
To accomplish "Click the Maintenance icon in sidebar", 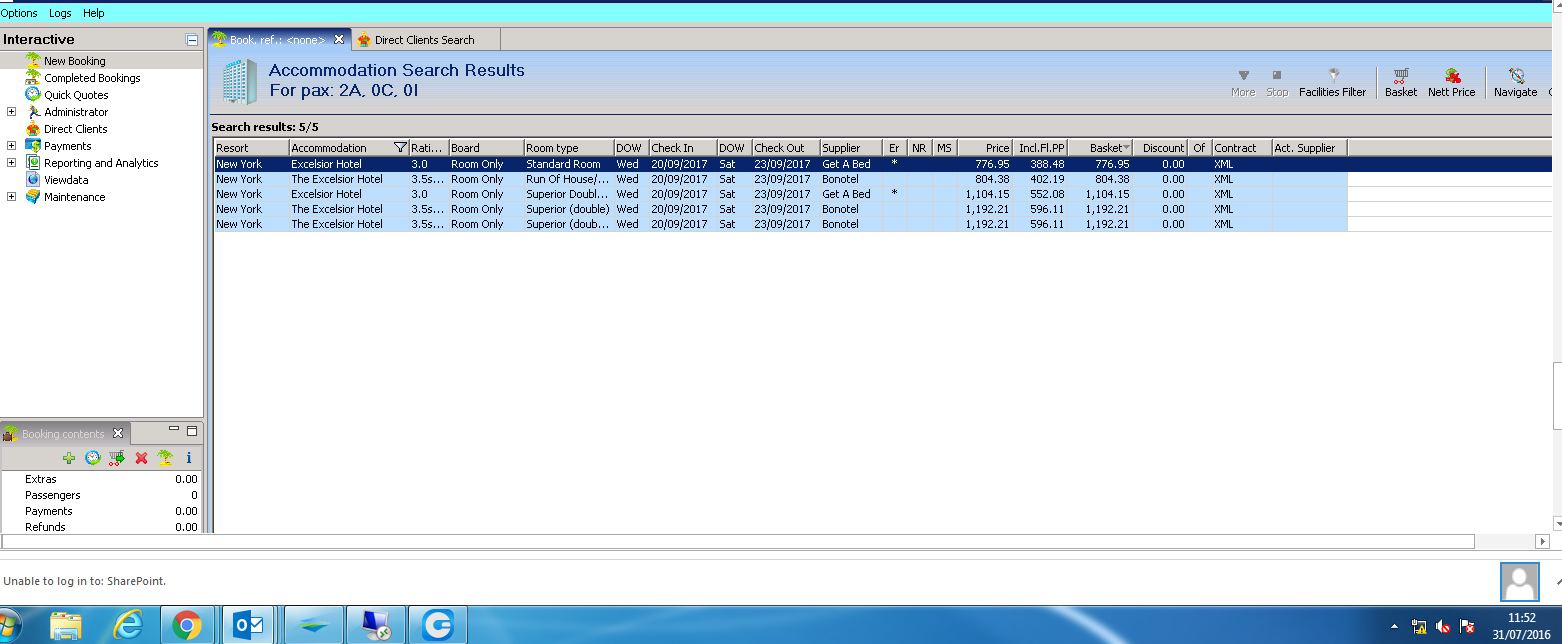I will 33,197.
